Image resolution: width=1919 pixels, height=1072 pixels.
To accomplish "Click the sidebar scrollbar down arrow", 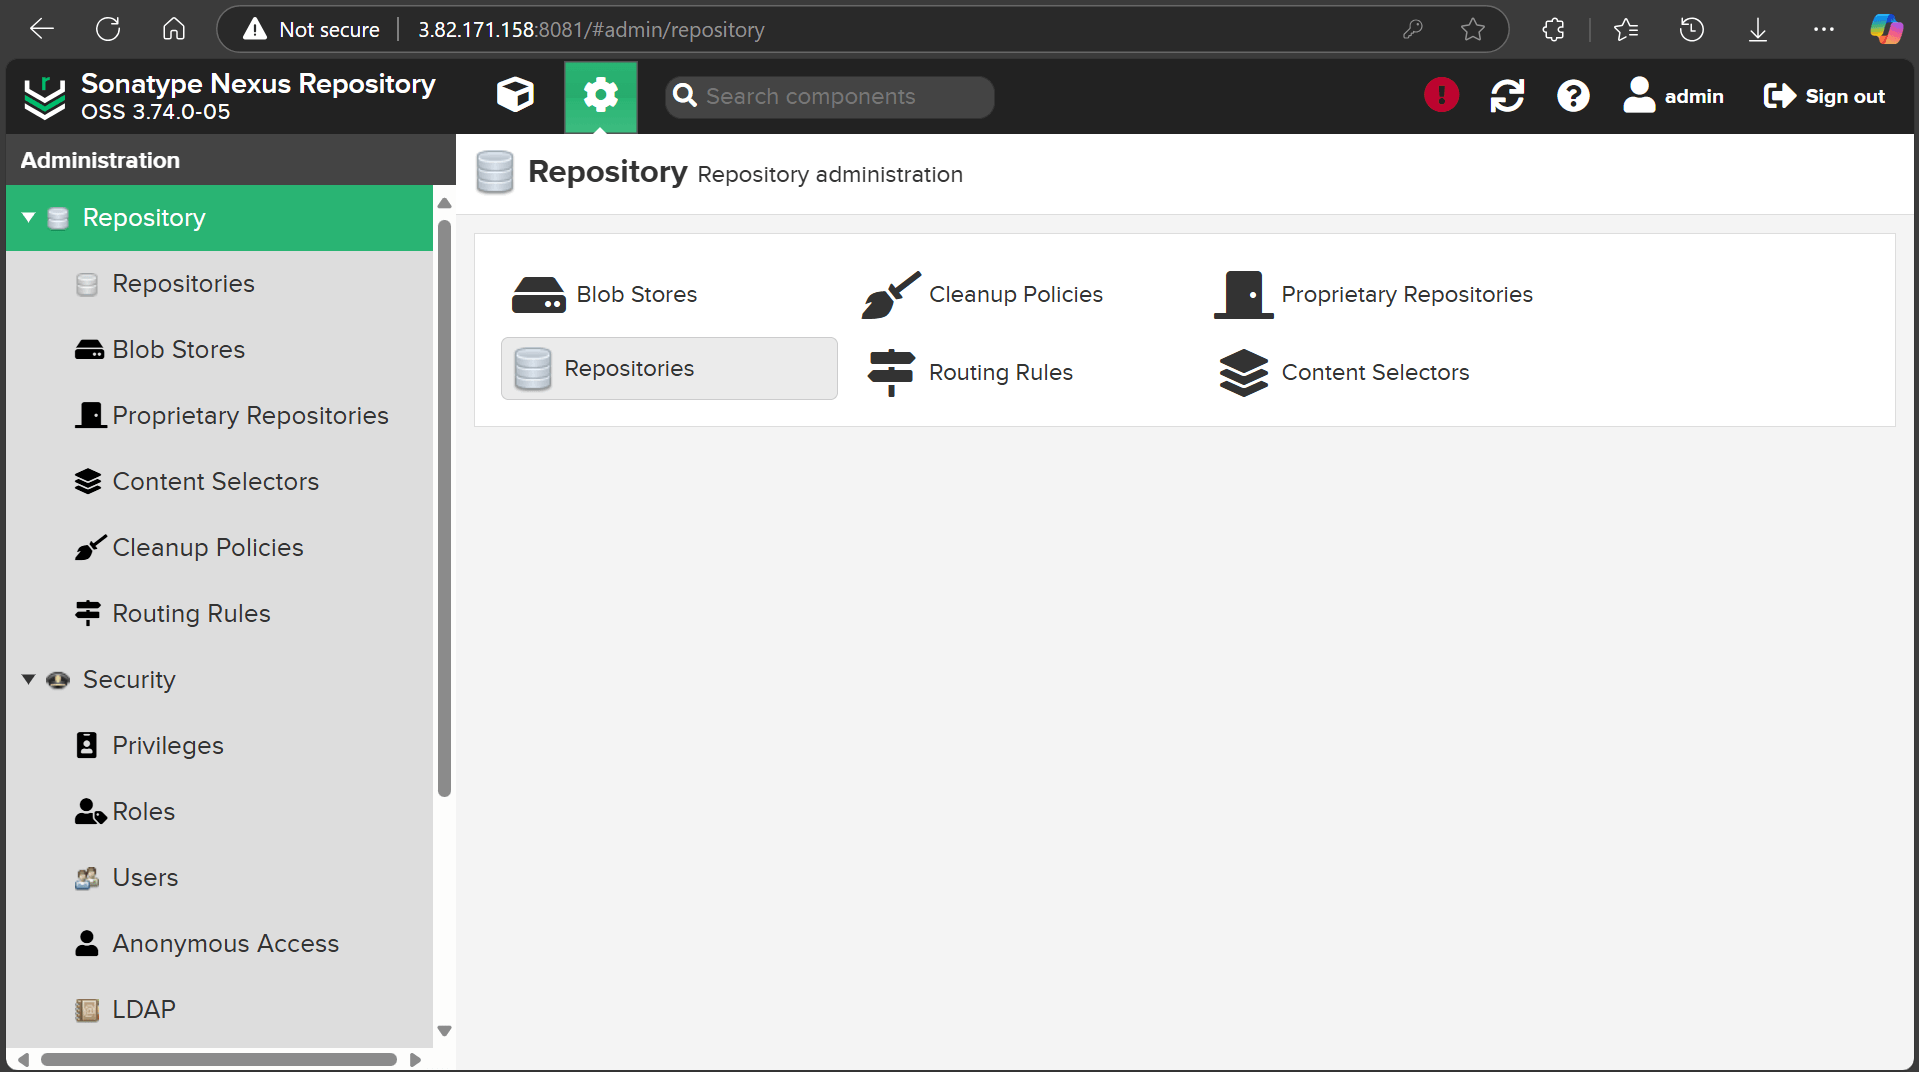I will tap(444, 1030).
